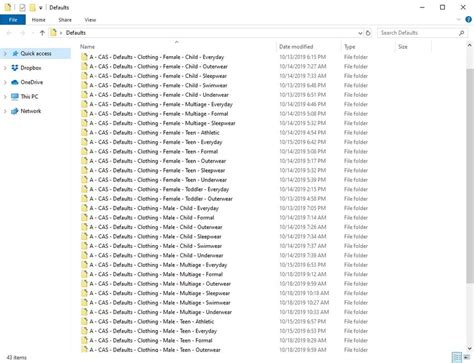Image resolution: width=474 pixels, height=363 pixels.
Task: Sort by the Name column header
Action: pyautogui.click(x=87, y=47)
